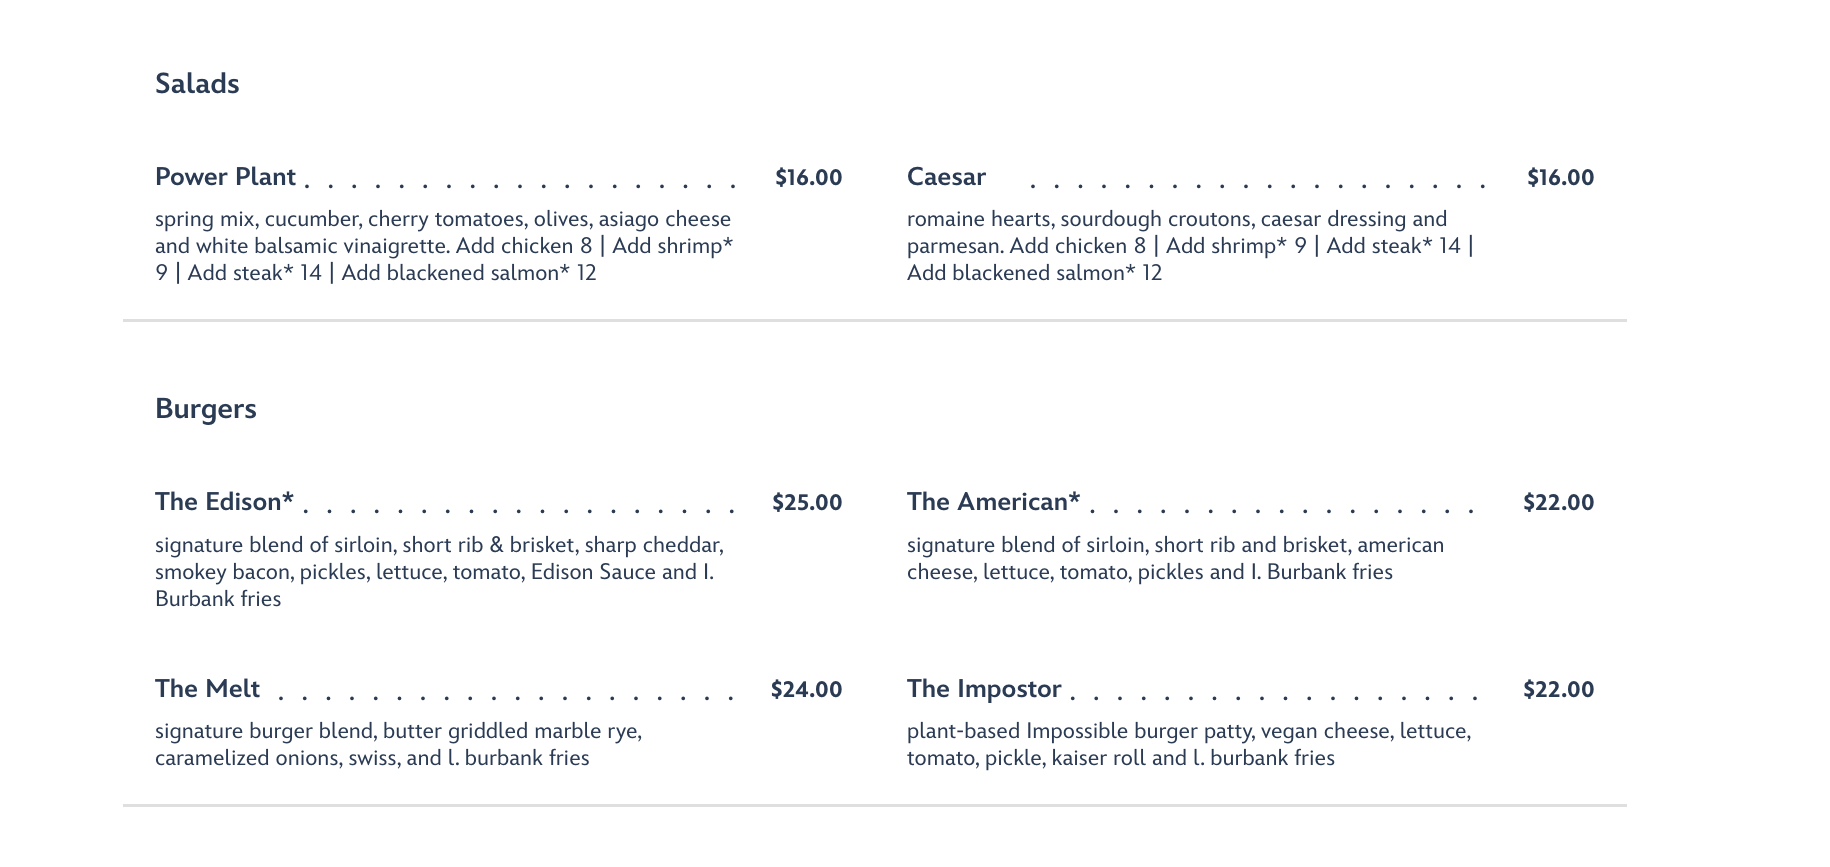Click The Edison* burger title
The image size is (1830, 867).
224,502
